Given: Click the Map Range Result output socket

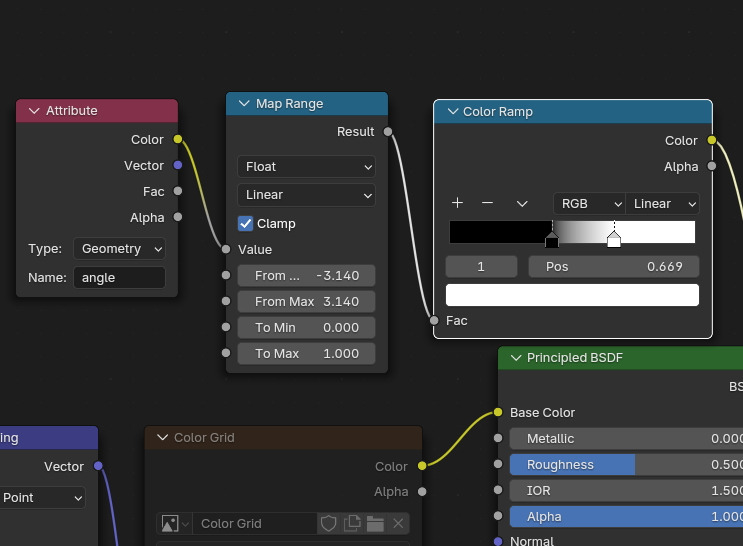Looking at the screenshot, I should pyautogui.click(x=388, y=131).
